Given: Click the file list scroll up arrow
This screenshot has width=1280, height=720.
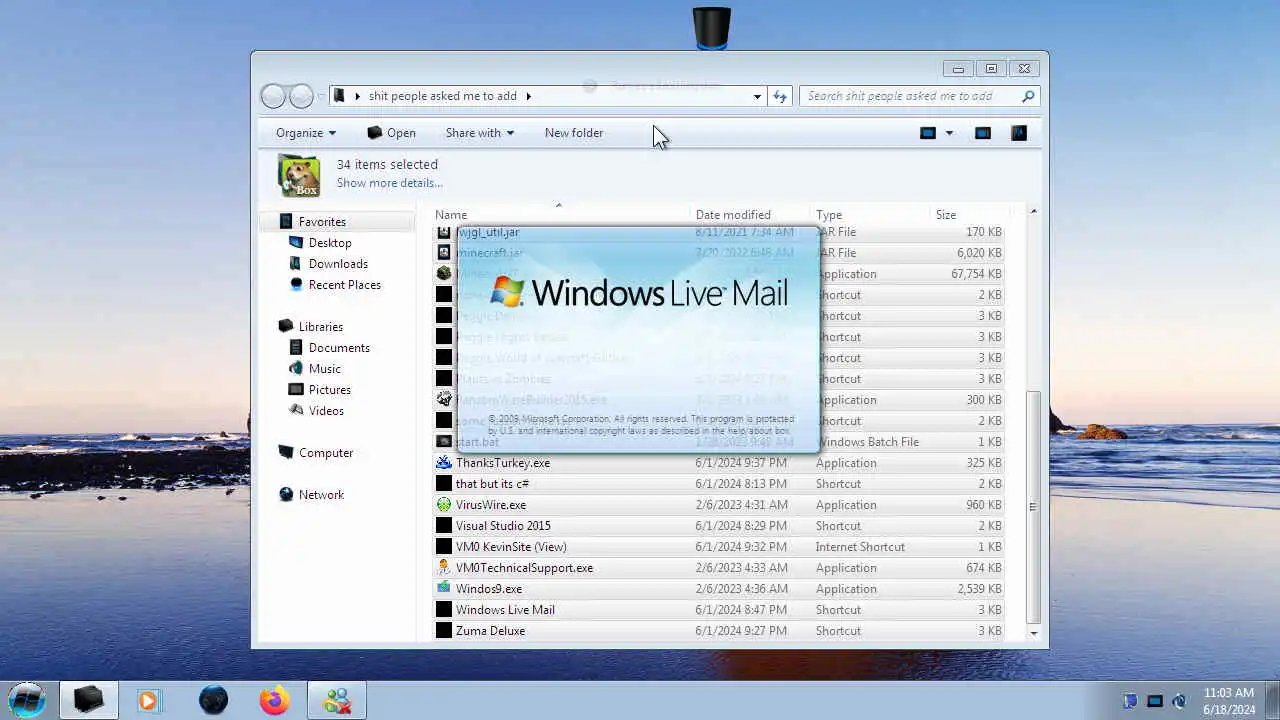Looking at the screenshot, I should pyautogui.click(x=1033, y=212).
